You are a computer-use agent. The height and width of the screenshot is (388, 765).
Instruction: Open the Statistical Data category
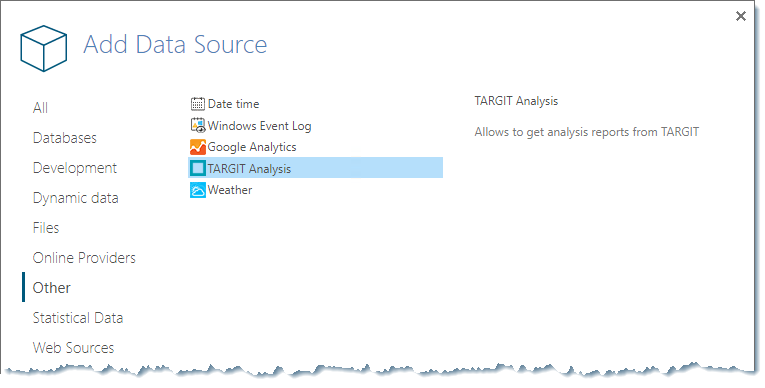click(78, 318)
